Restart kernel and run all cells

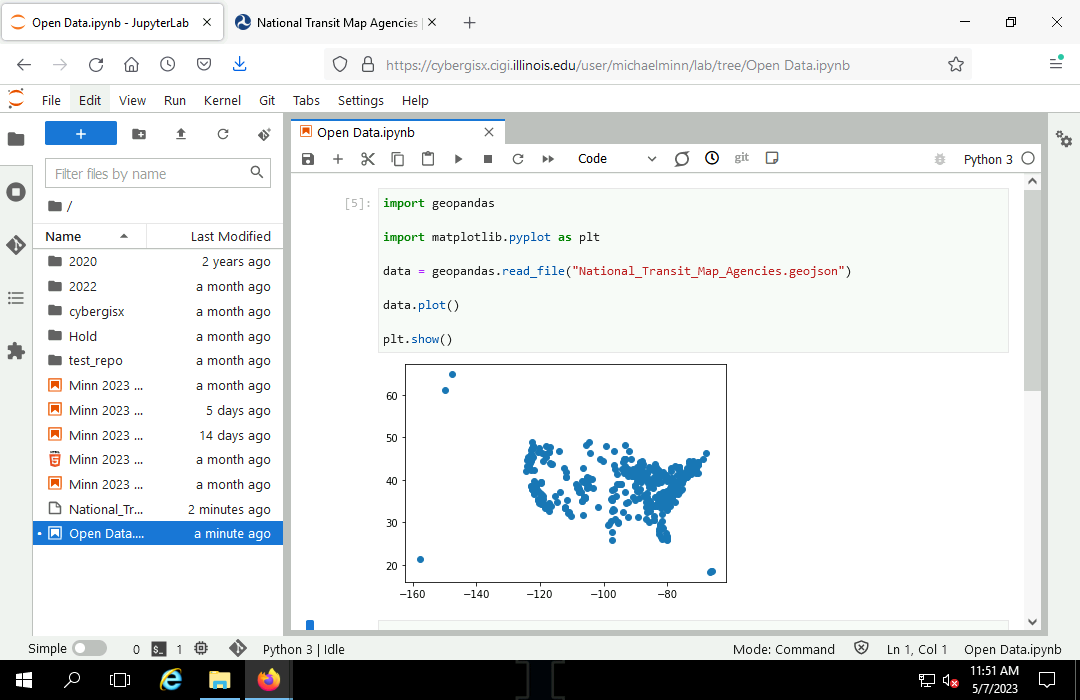(548, 159)
